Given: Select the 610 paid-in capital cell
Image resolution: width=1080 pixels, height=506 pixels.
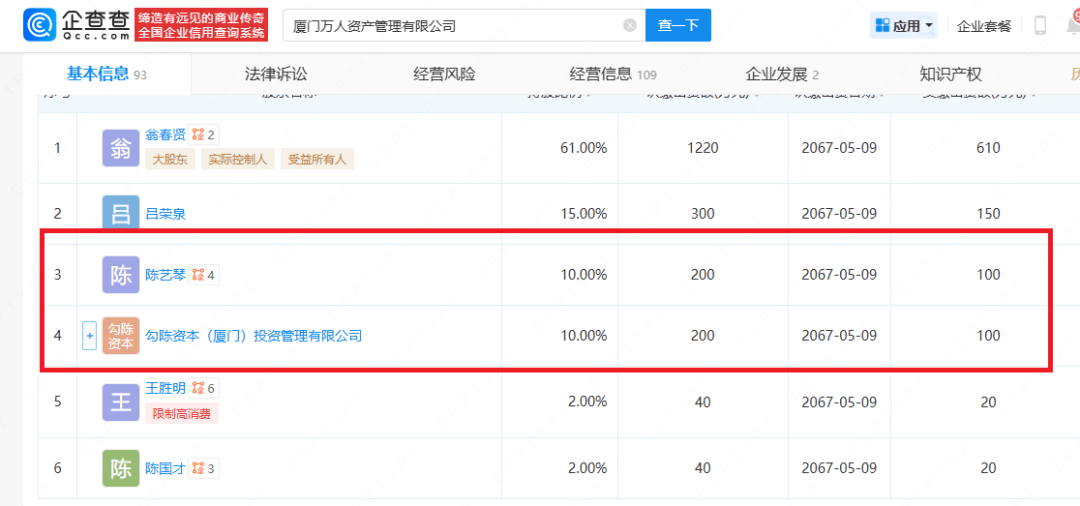Looking at the screenshot, I should (x=988, y=147).
